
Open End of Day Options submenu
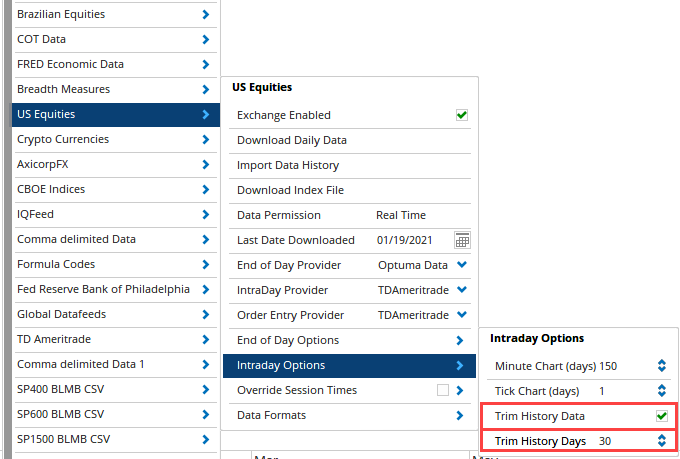(x=350, y=341)
